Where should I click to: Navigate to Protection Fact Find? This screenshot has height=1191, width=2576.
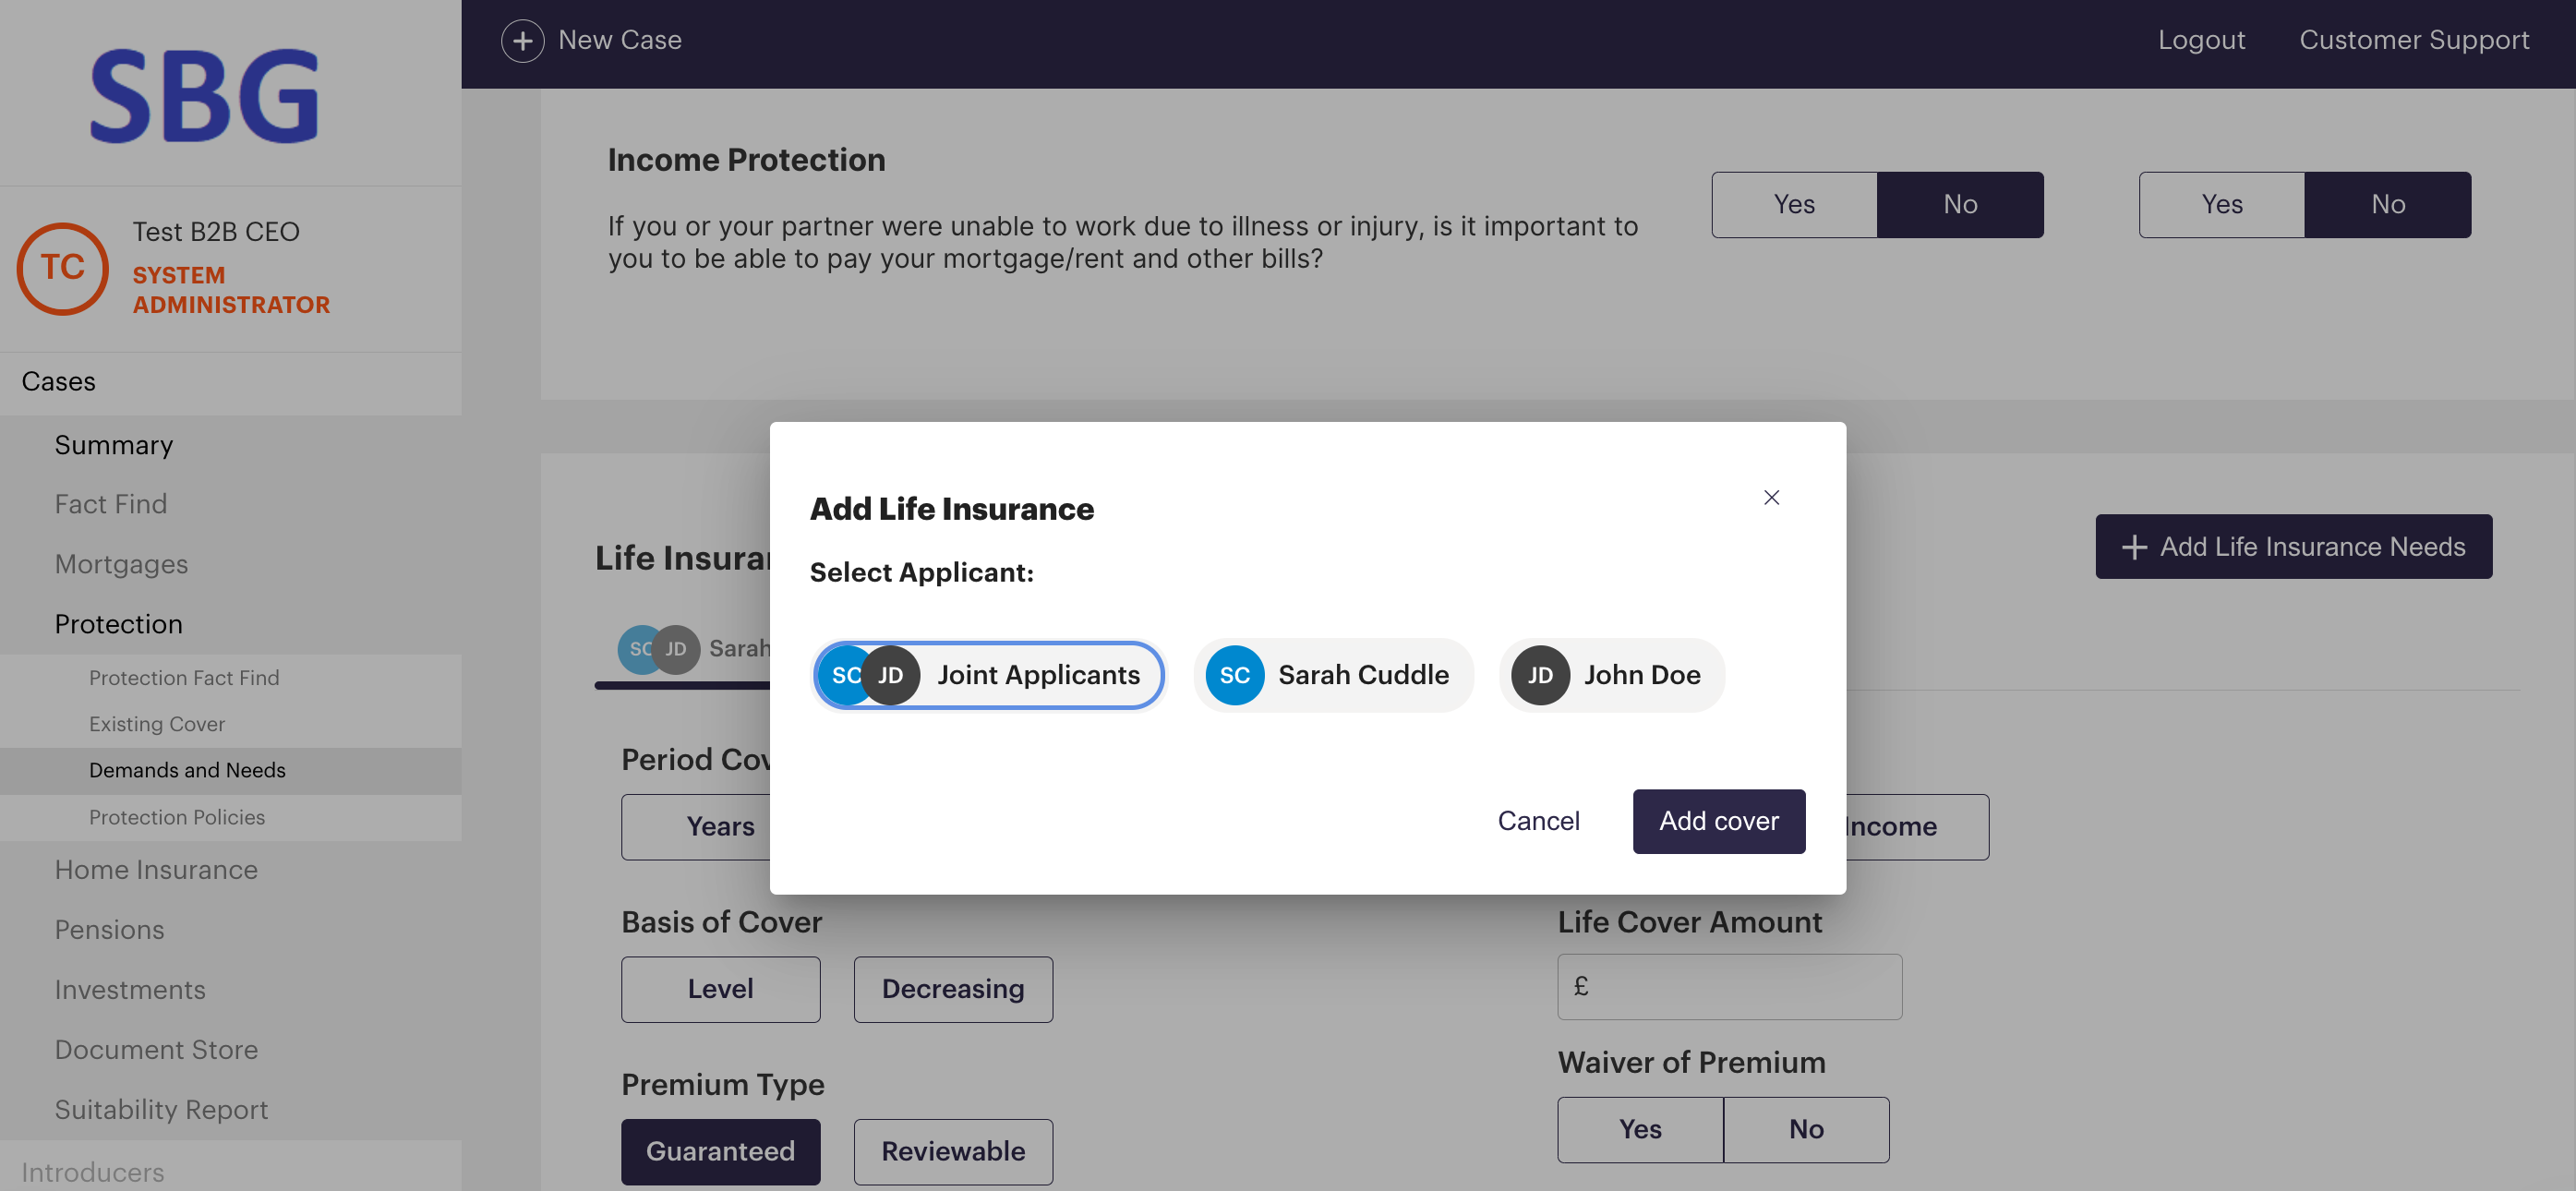click(x=184, y=675)
